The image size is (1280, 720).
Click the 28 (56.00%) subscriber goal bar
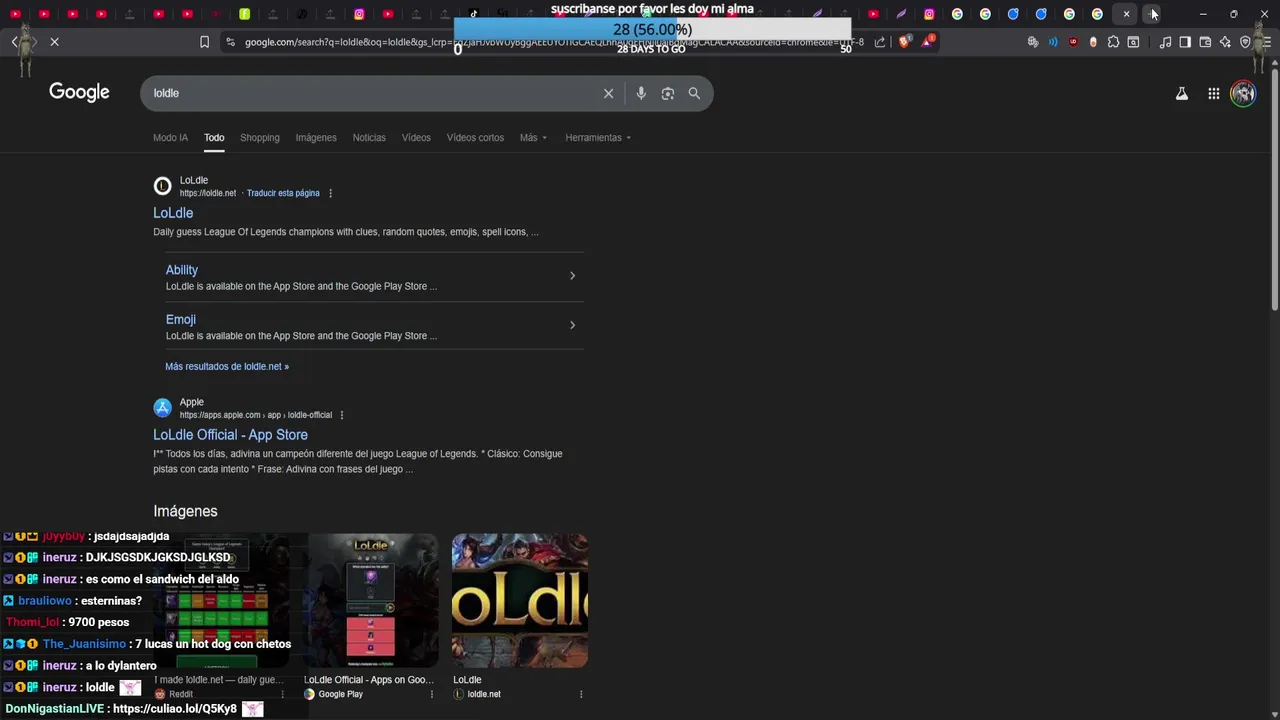click(x=652, y=29)
